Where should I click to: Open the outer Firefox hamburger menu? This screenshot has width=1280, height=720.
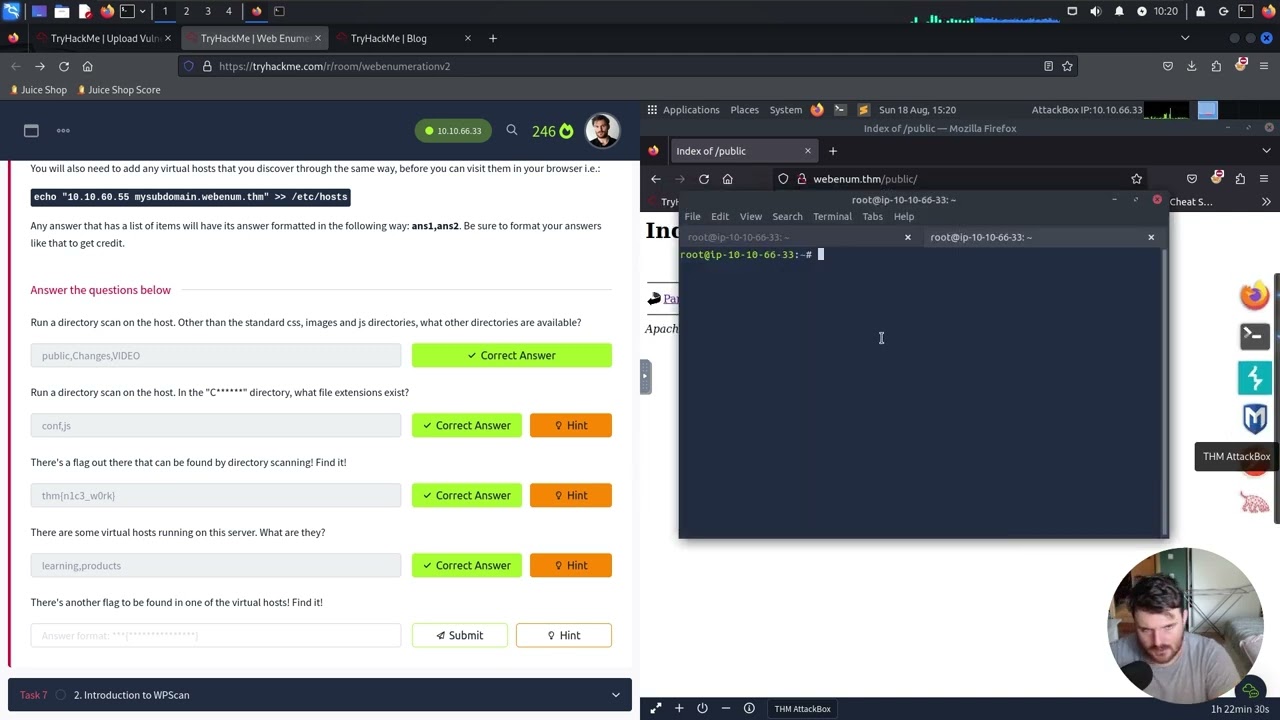(x=1265, y=66)
